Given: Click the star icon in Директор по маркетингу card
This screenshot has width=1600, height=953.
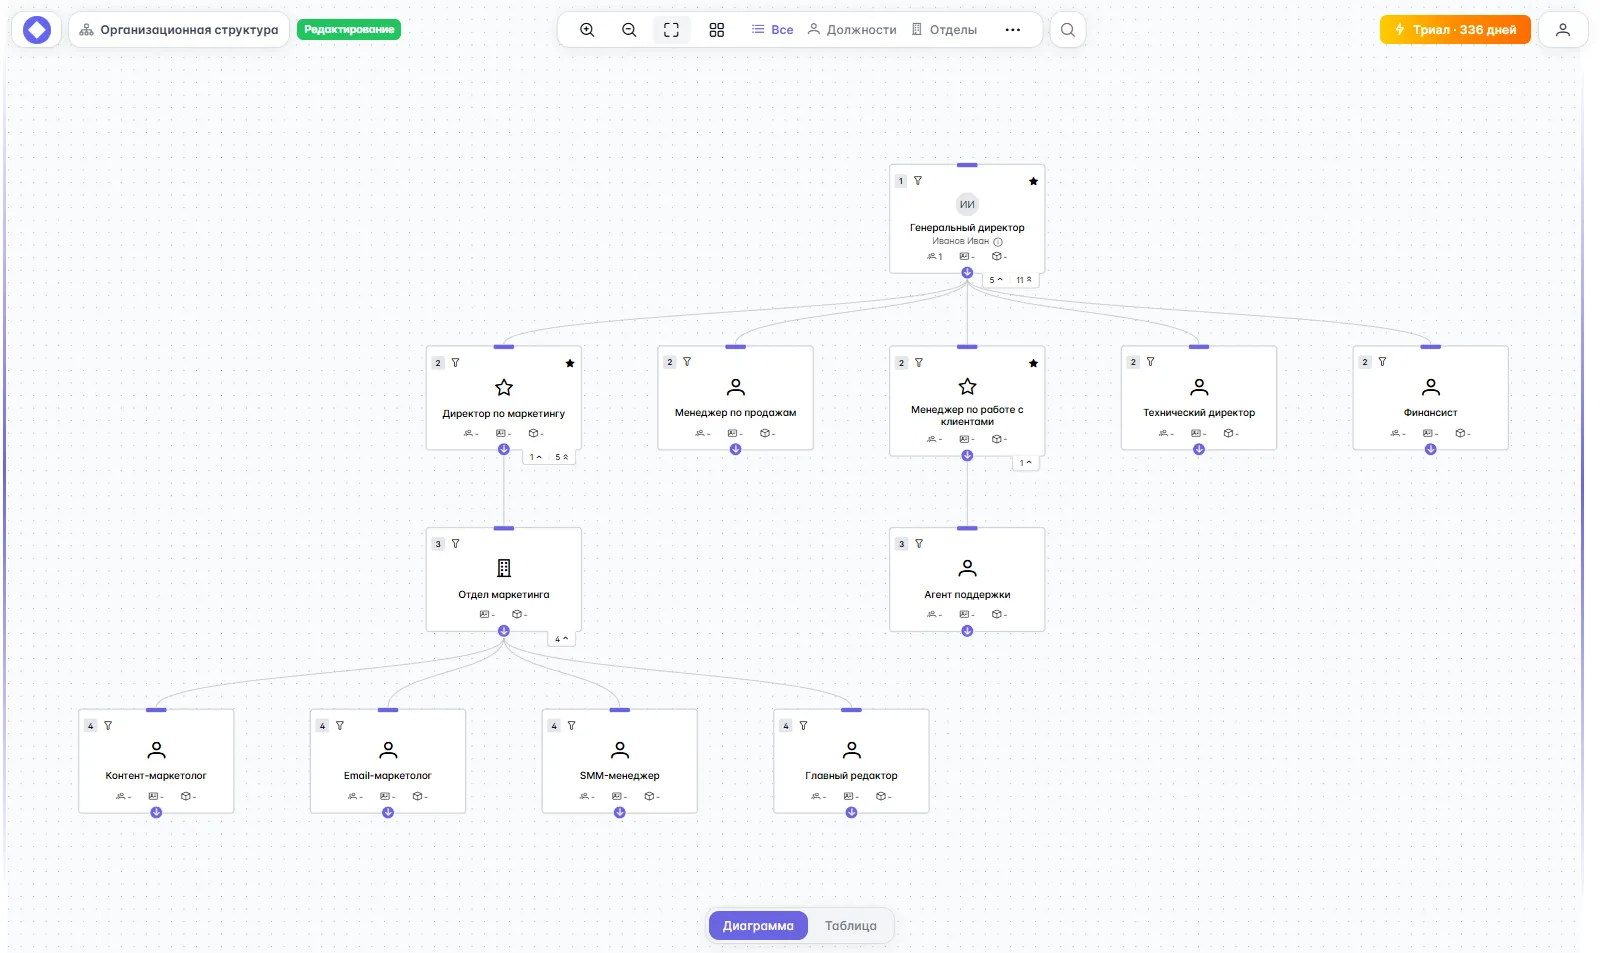Looking at the screenshot, I should click(504, 387).
